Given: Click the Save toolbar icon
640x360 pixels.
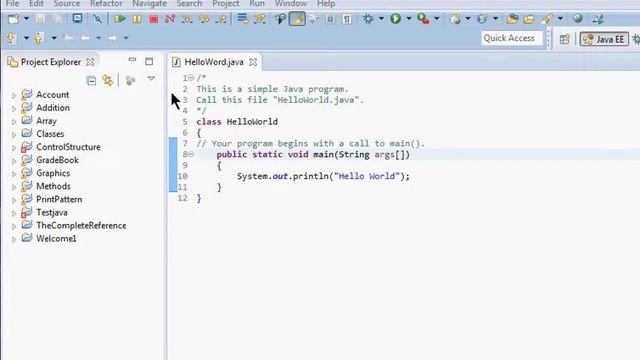Looking at the screenshot, I should point(40,19).
